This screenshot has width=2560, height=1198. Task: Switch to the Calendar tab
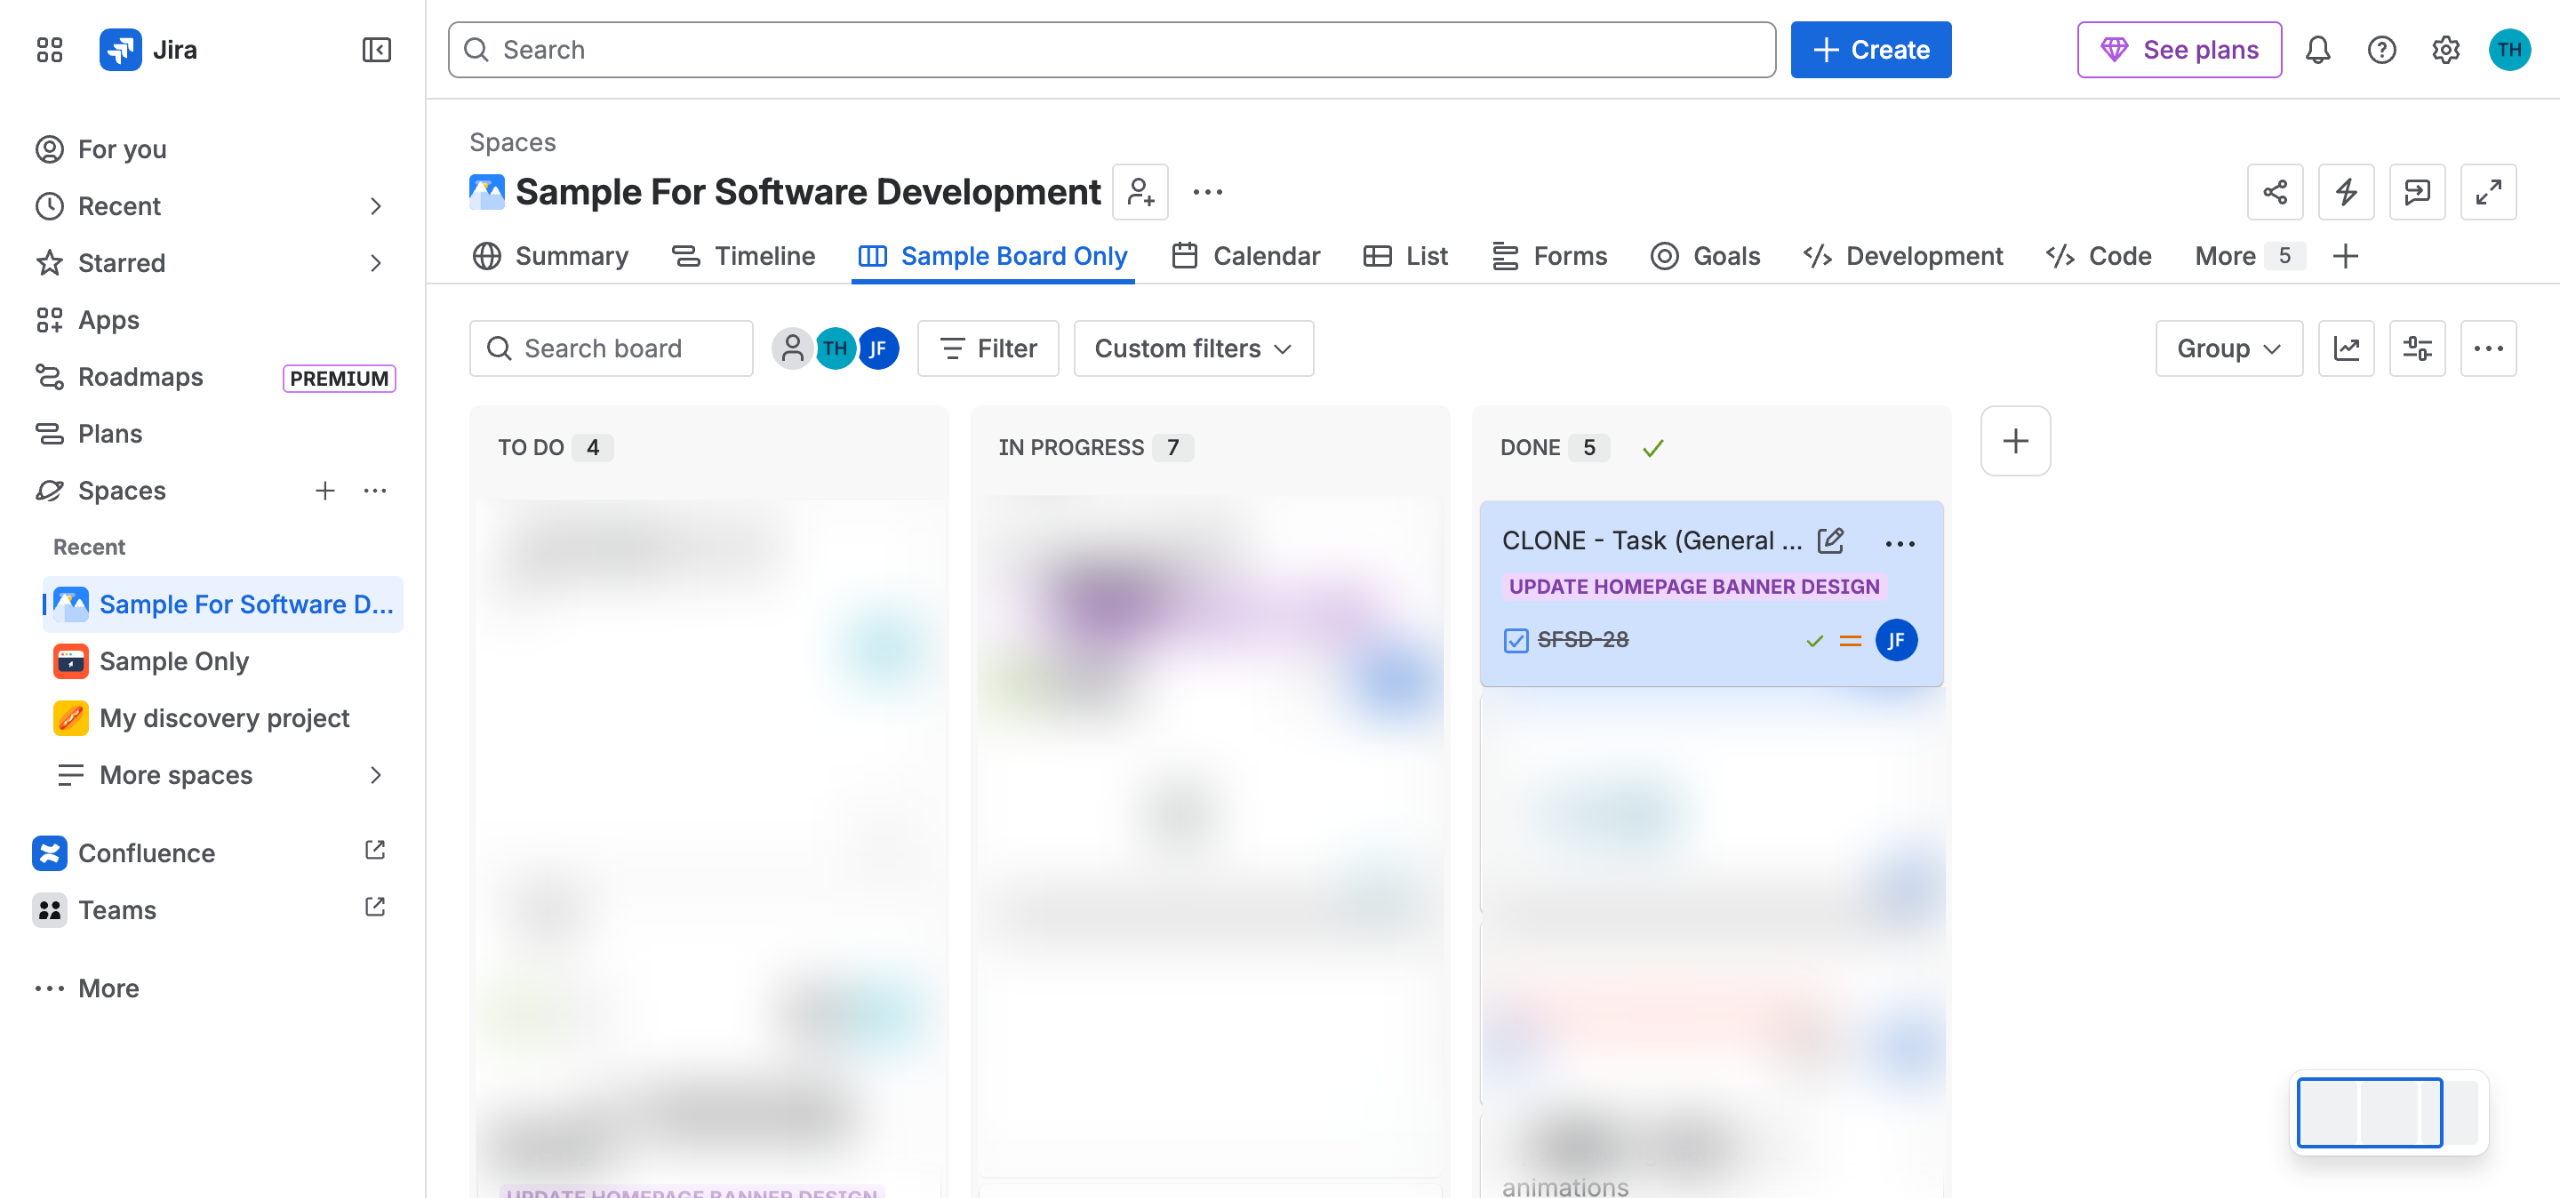pyautogui.click(x=1246, y=256)
